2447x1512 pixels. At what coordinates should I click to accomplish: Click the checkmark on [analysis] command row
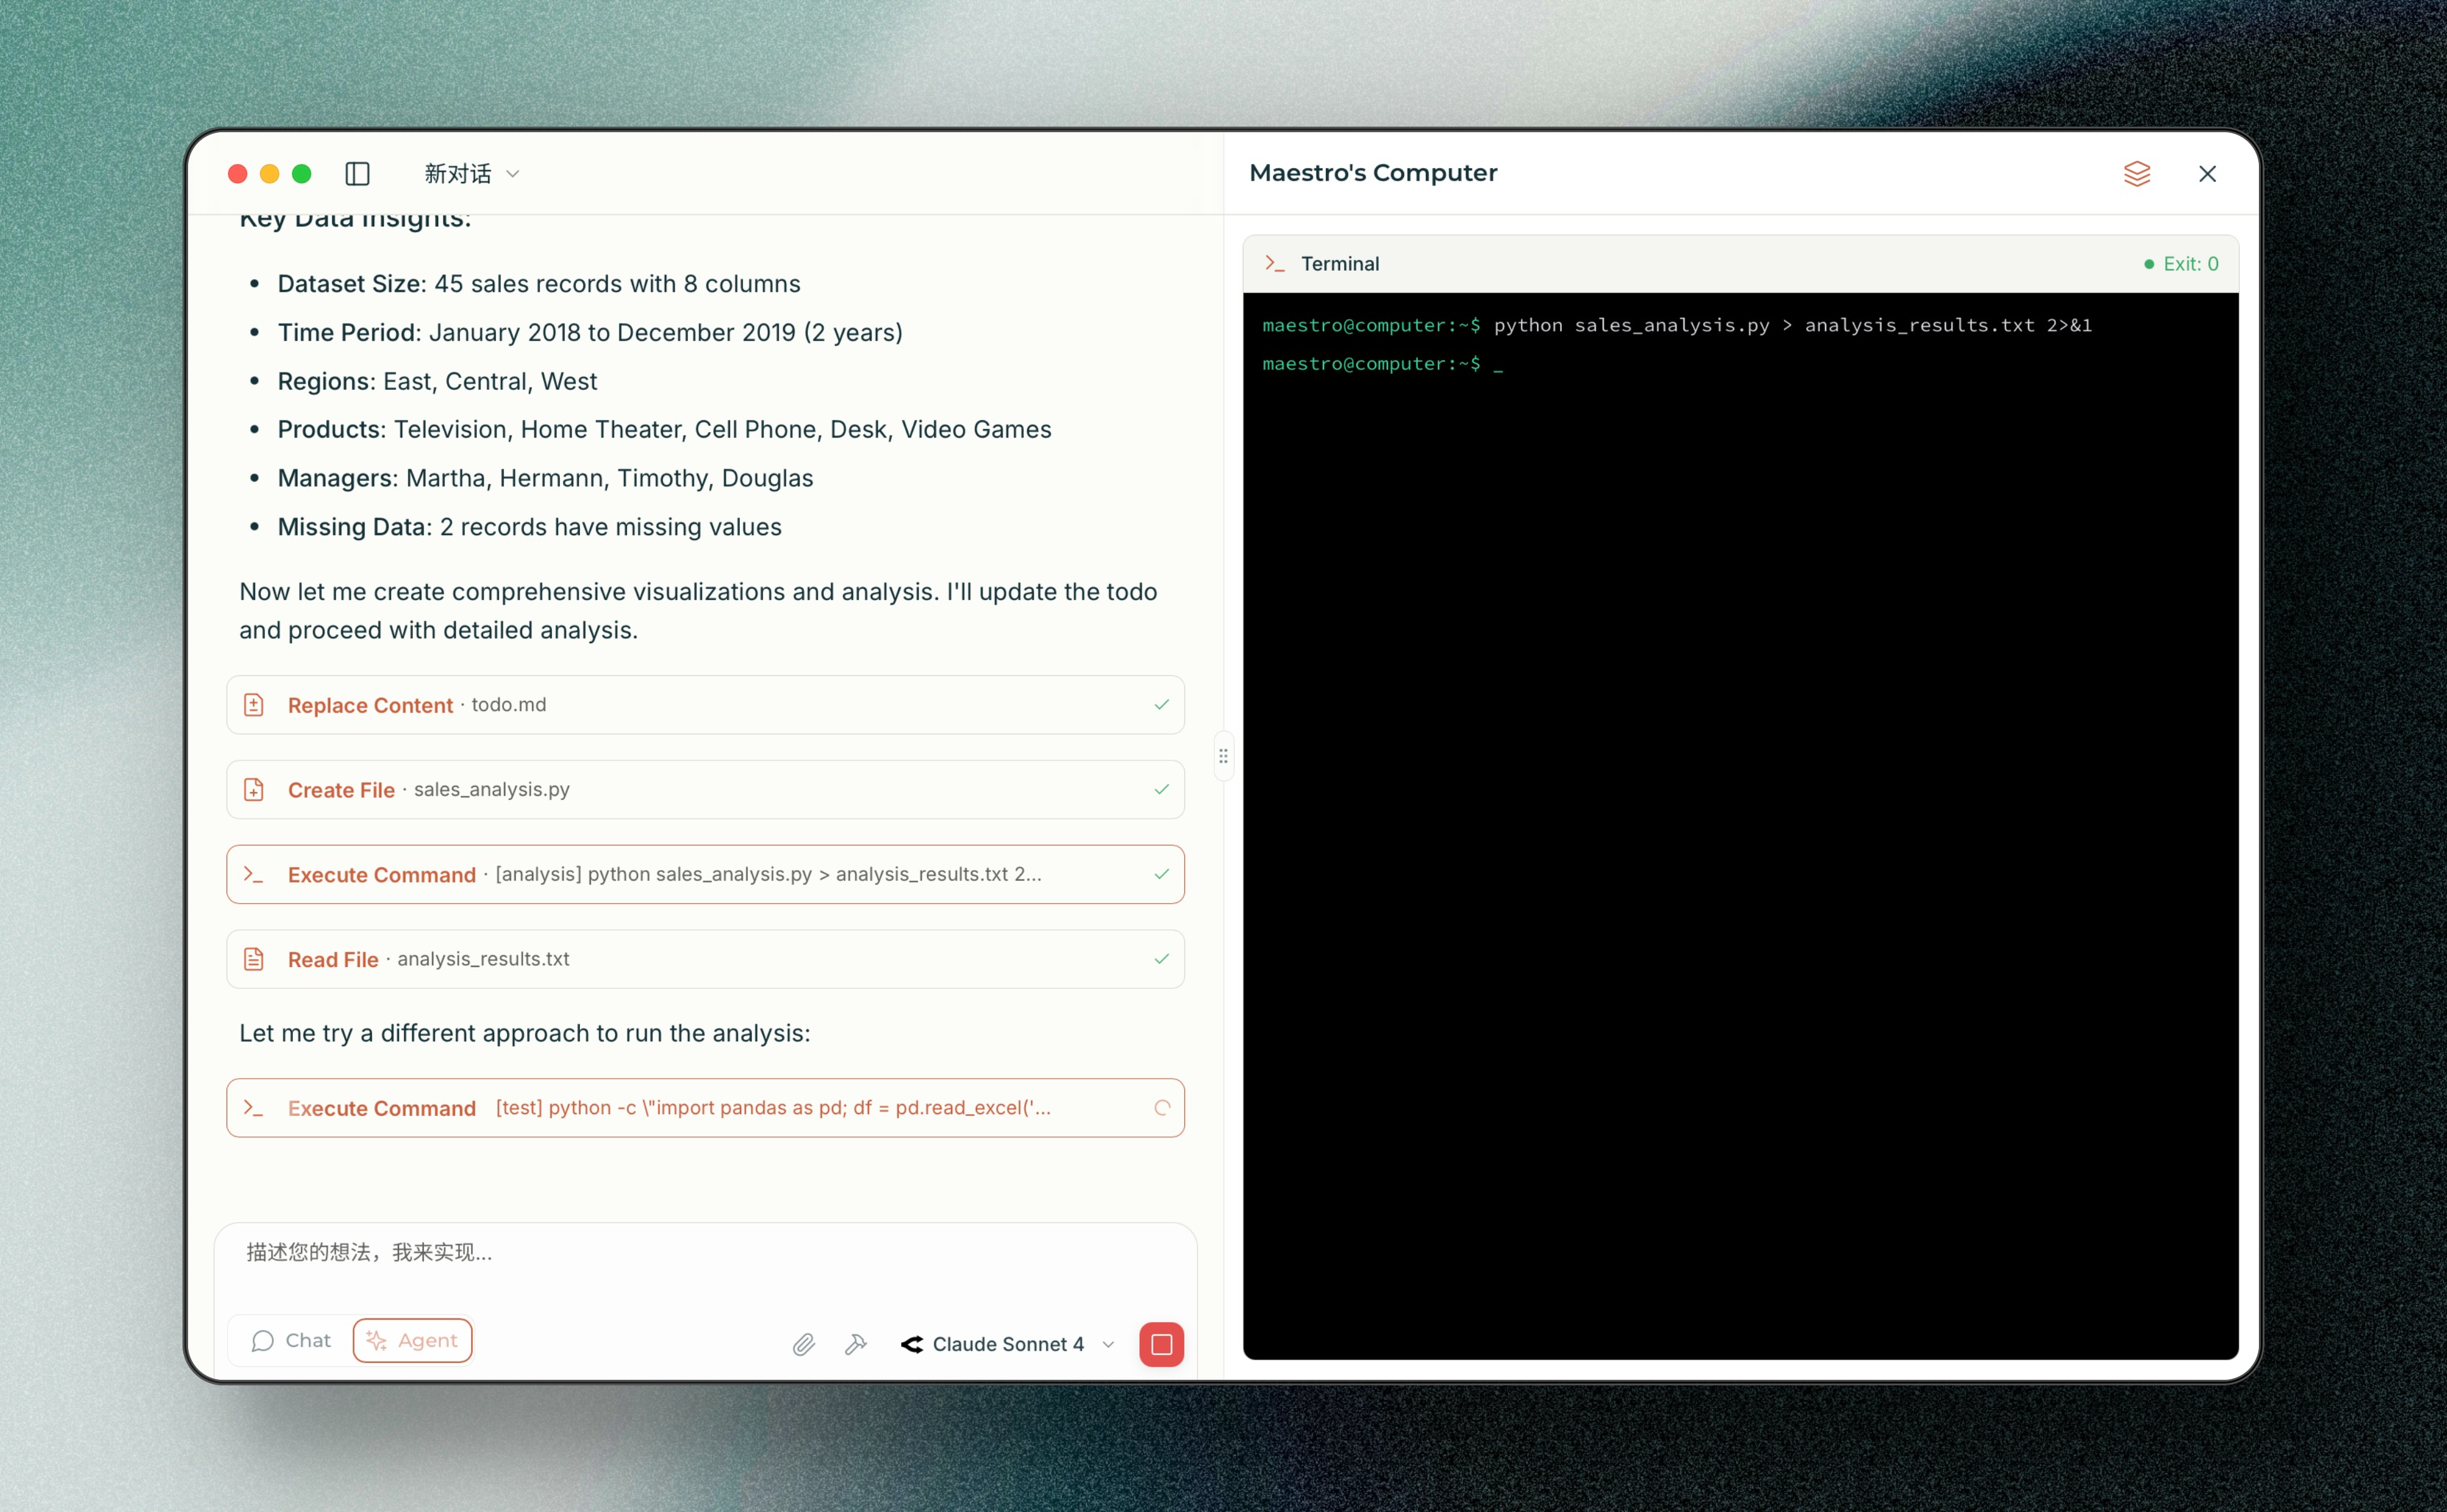tap(1161, 874)
